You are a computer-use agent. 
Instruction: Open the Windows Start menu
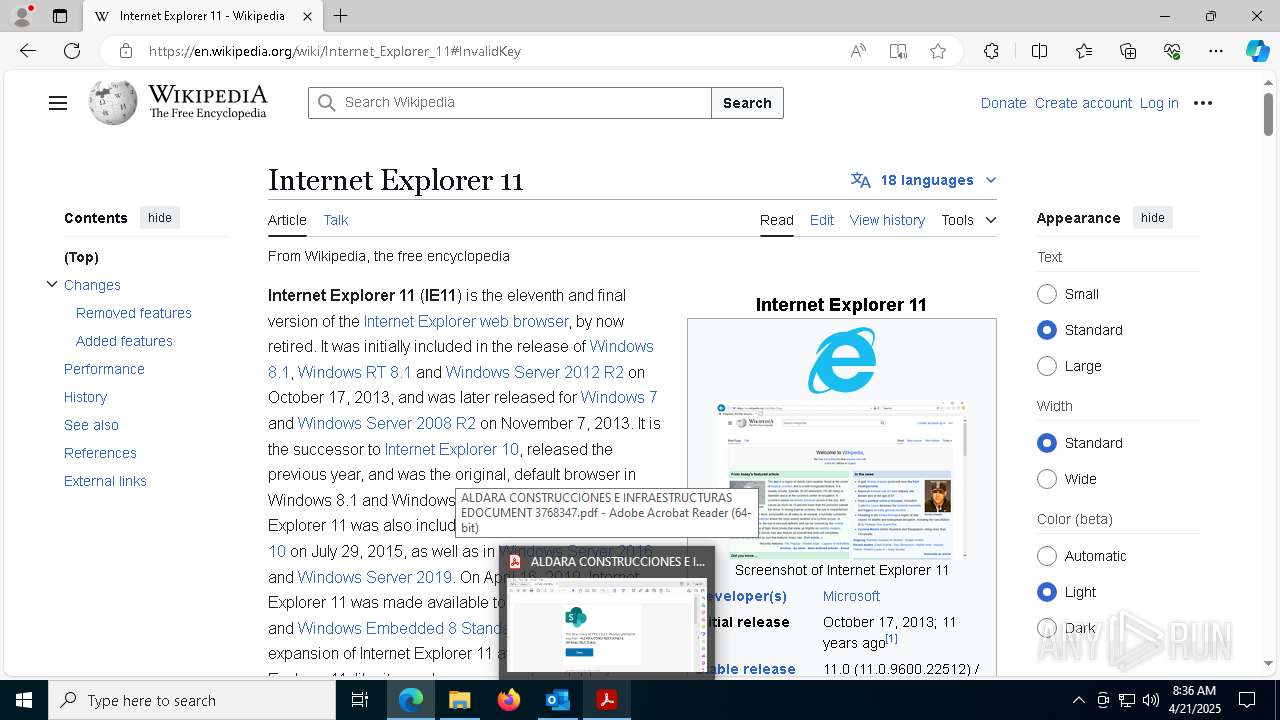coord(24,700)
